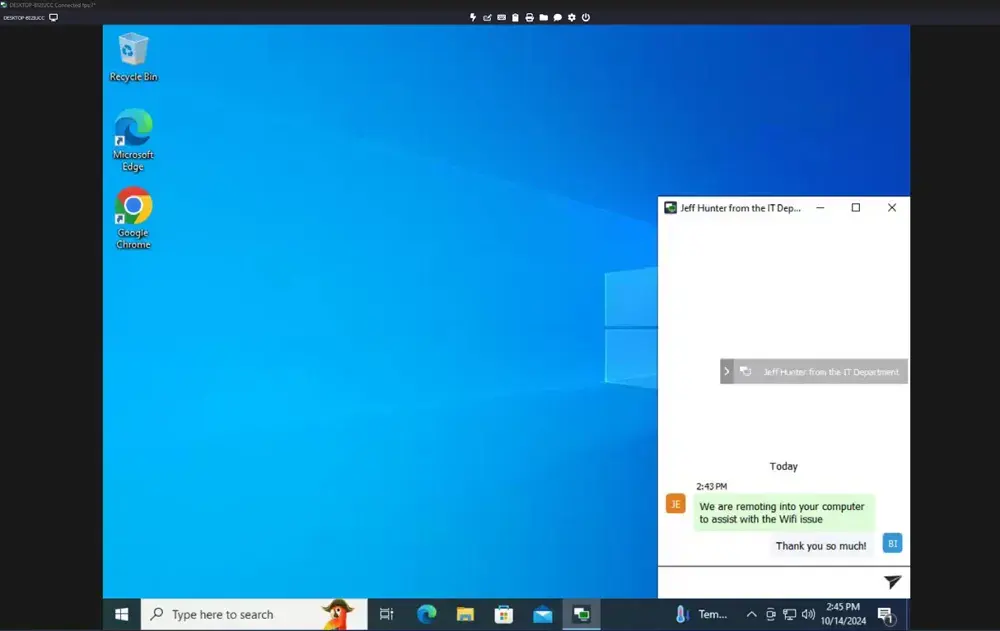Open Task View on the taskbar
The width and height of the screenshot is (1000, 631).
click(386, 614)
